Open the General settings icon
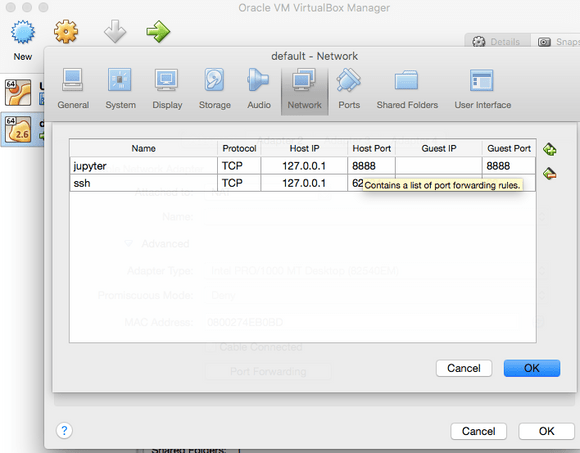580x453 pixels. [73, 80]
